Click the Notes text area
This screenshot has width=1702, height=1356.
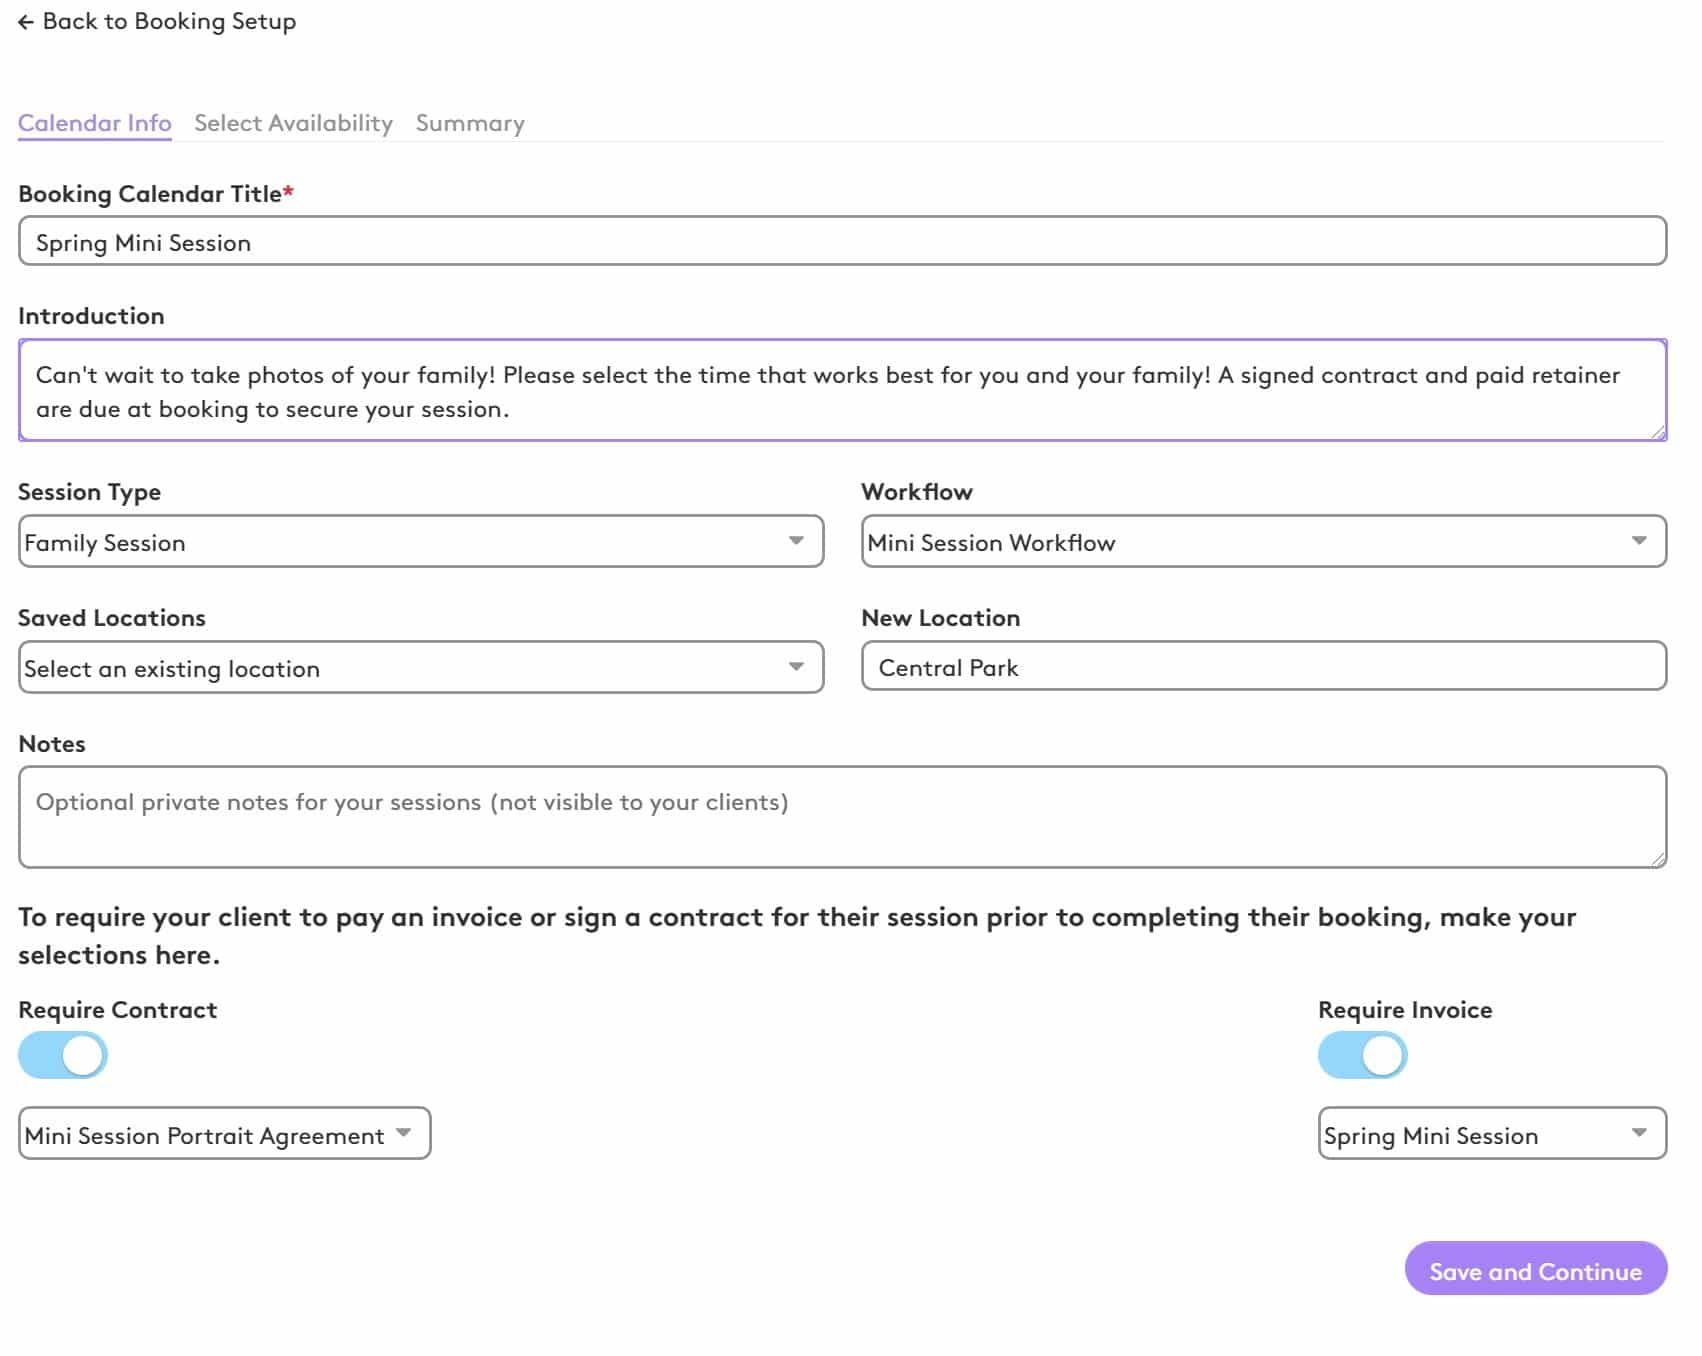(842, 817)
